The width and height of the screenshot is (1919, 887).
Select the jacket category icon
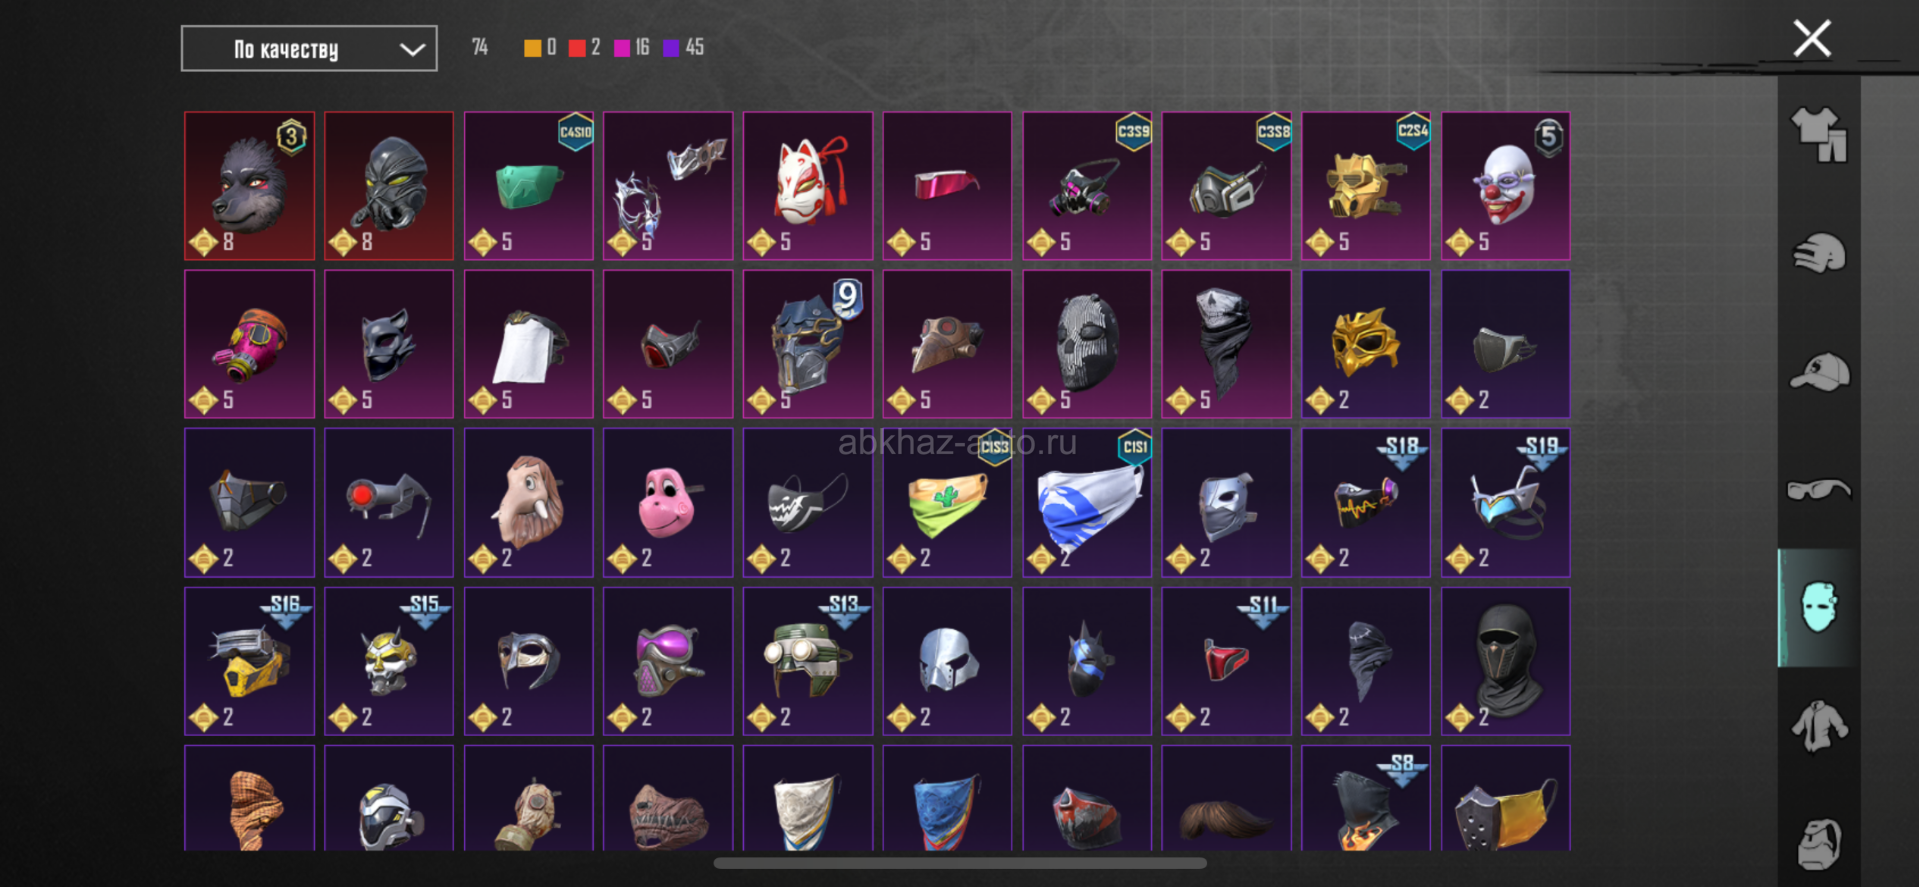click(x=1819, y=726)
